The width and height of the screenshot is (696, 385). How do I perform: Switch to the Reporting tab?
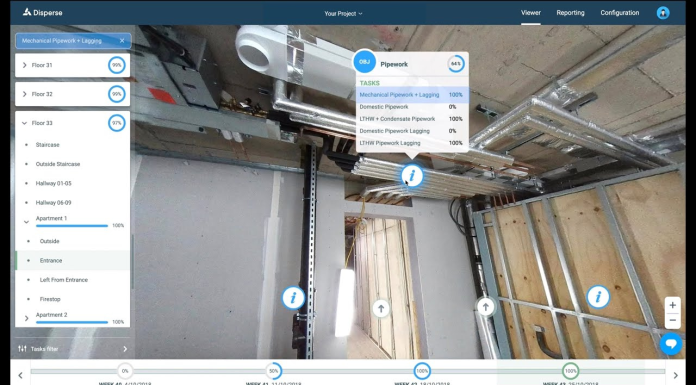[570, 13]
